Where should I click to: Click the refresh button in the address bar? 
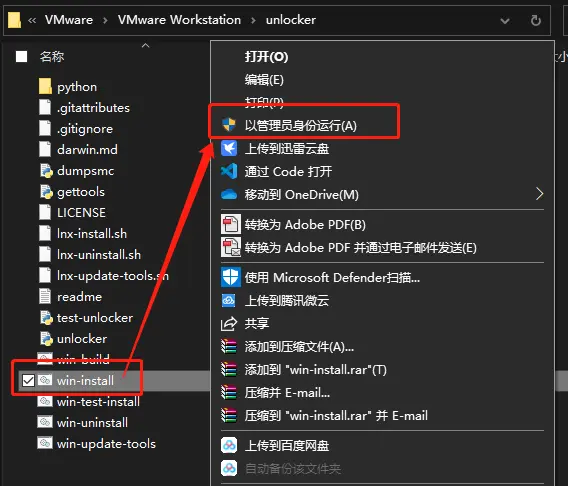[536, 20]
